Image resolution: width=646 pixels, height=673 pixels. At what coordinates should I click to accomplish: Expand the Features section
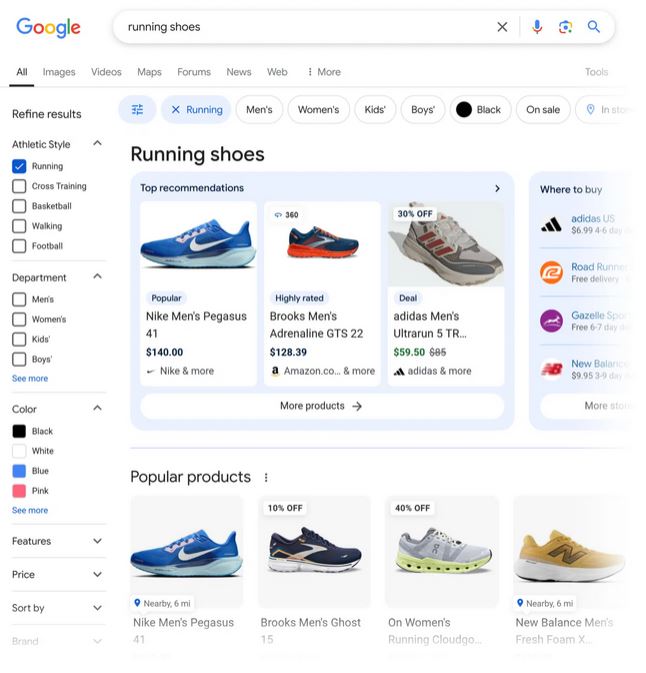(97, 541)
